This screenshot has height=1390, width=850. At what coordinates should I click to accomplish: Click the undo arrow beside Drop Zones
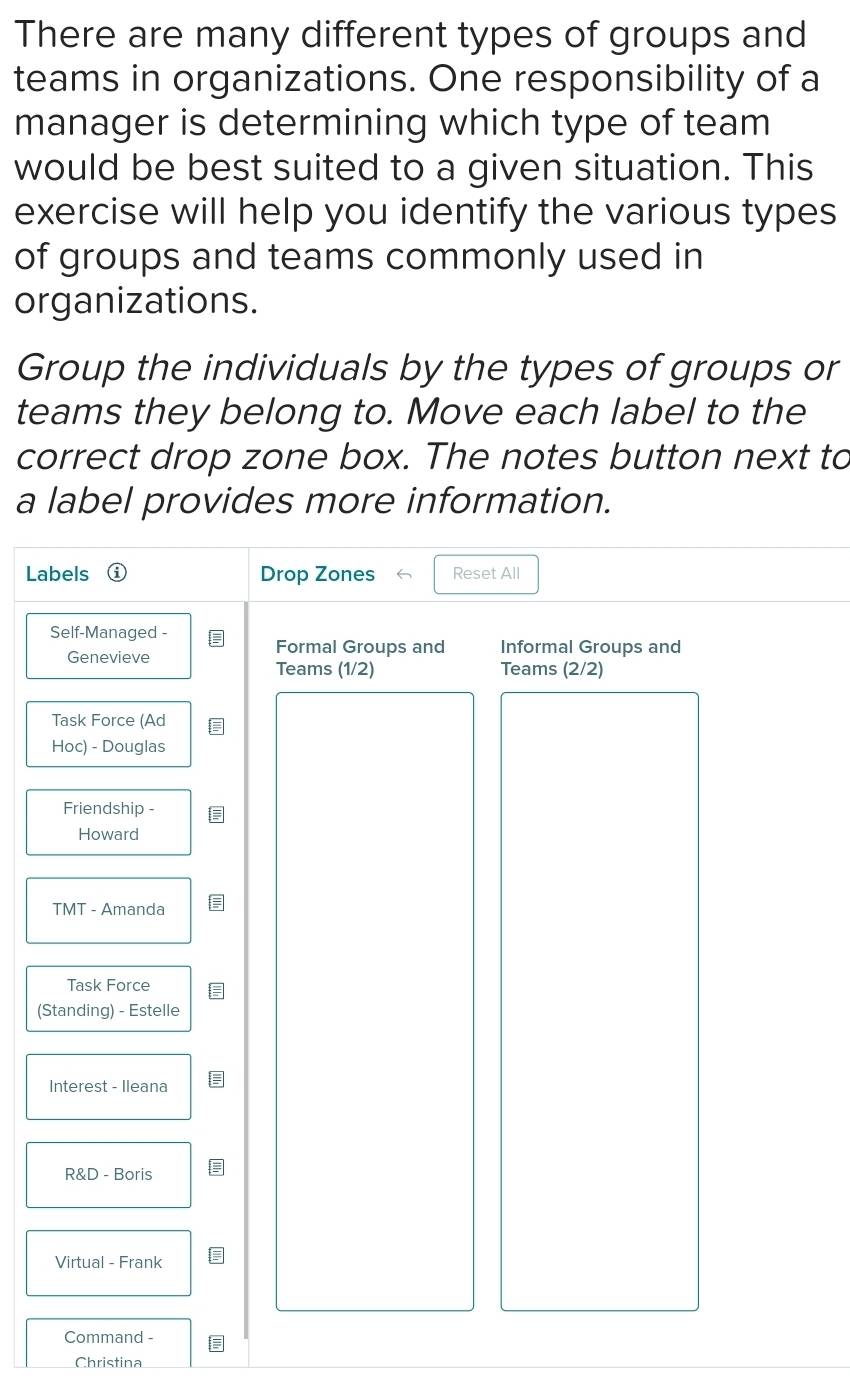coord(404,574)
